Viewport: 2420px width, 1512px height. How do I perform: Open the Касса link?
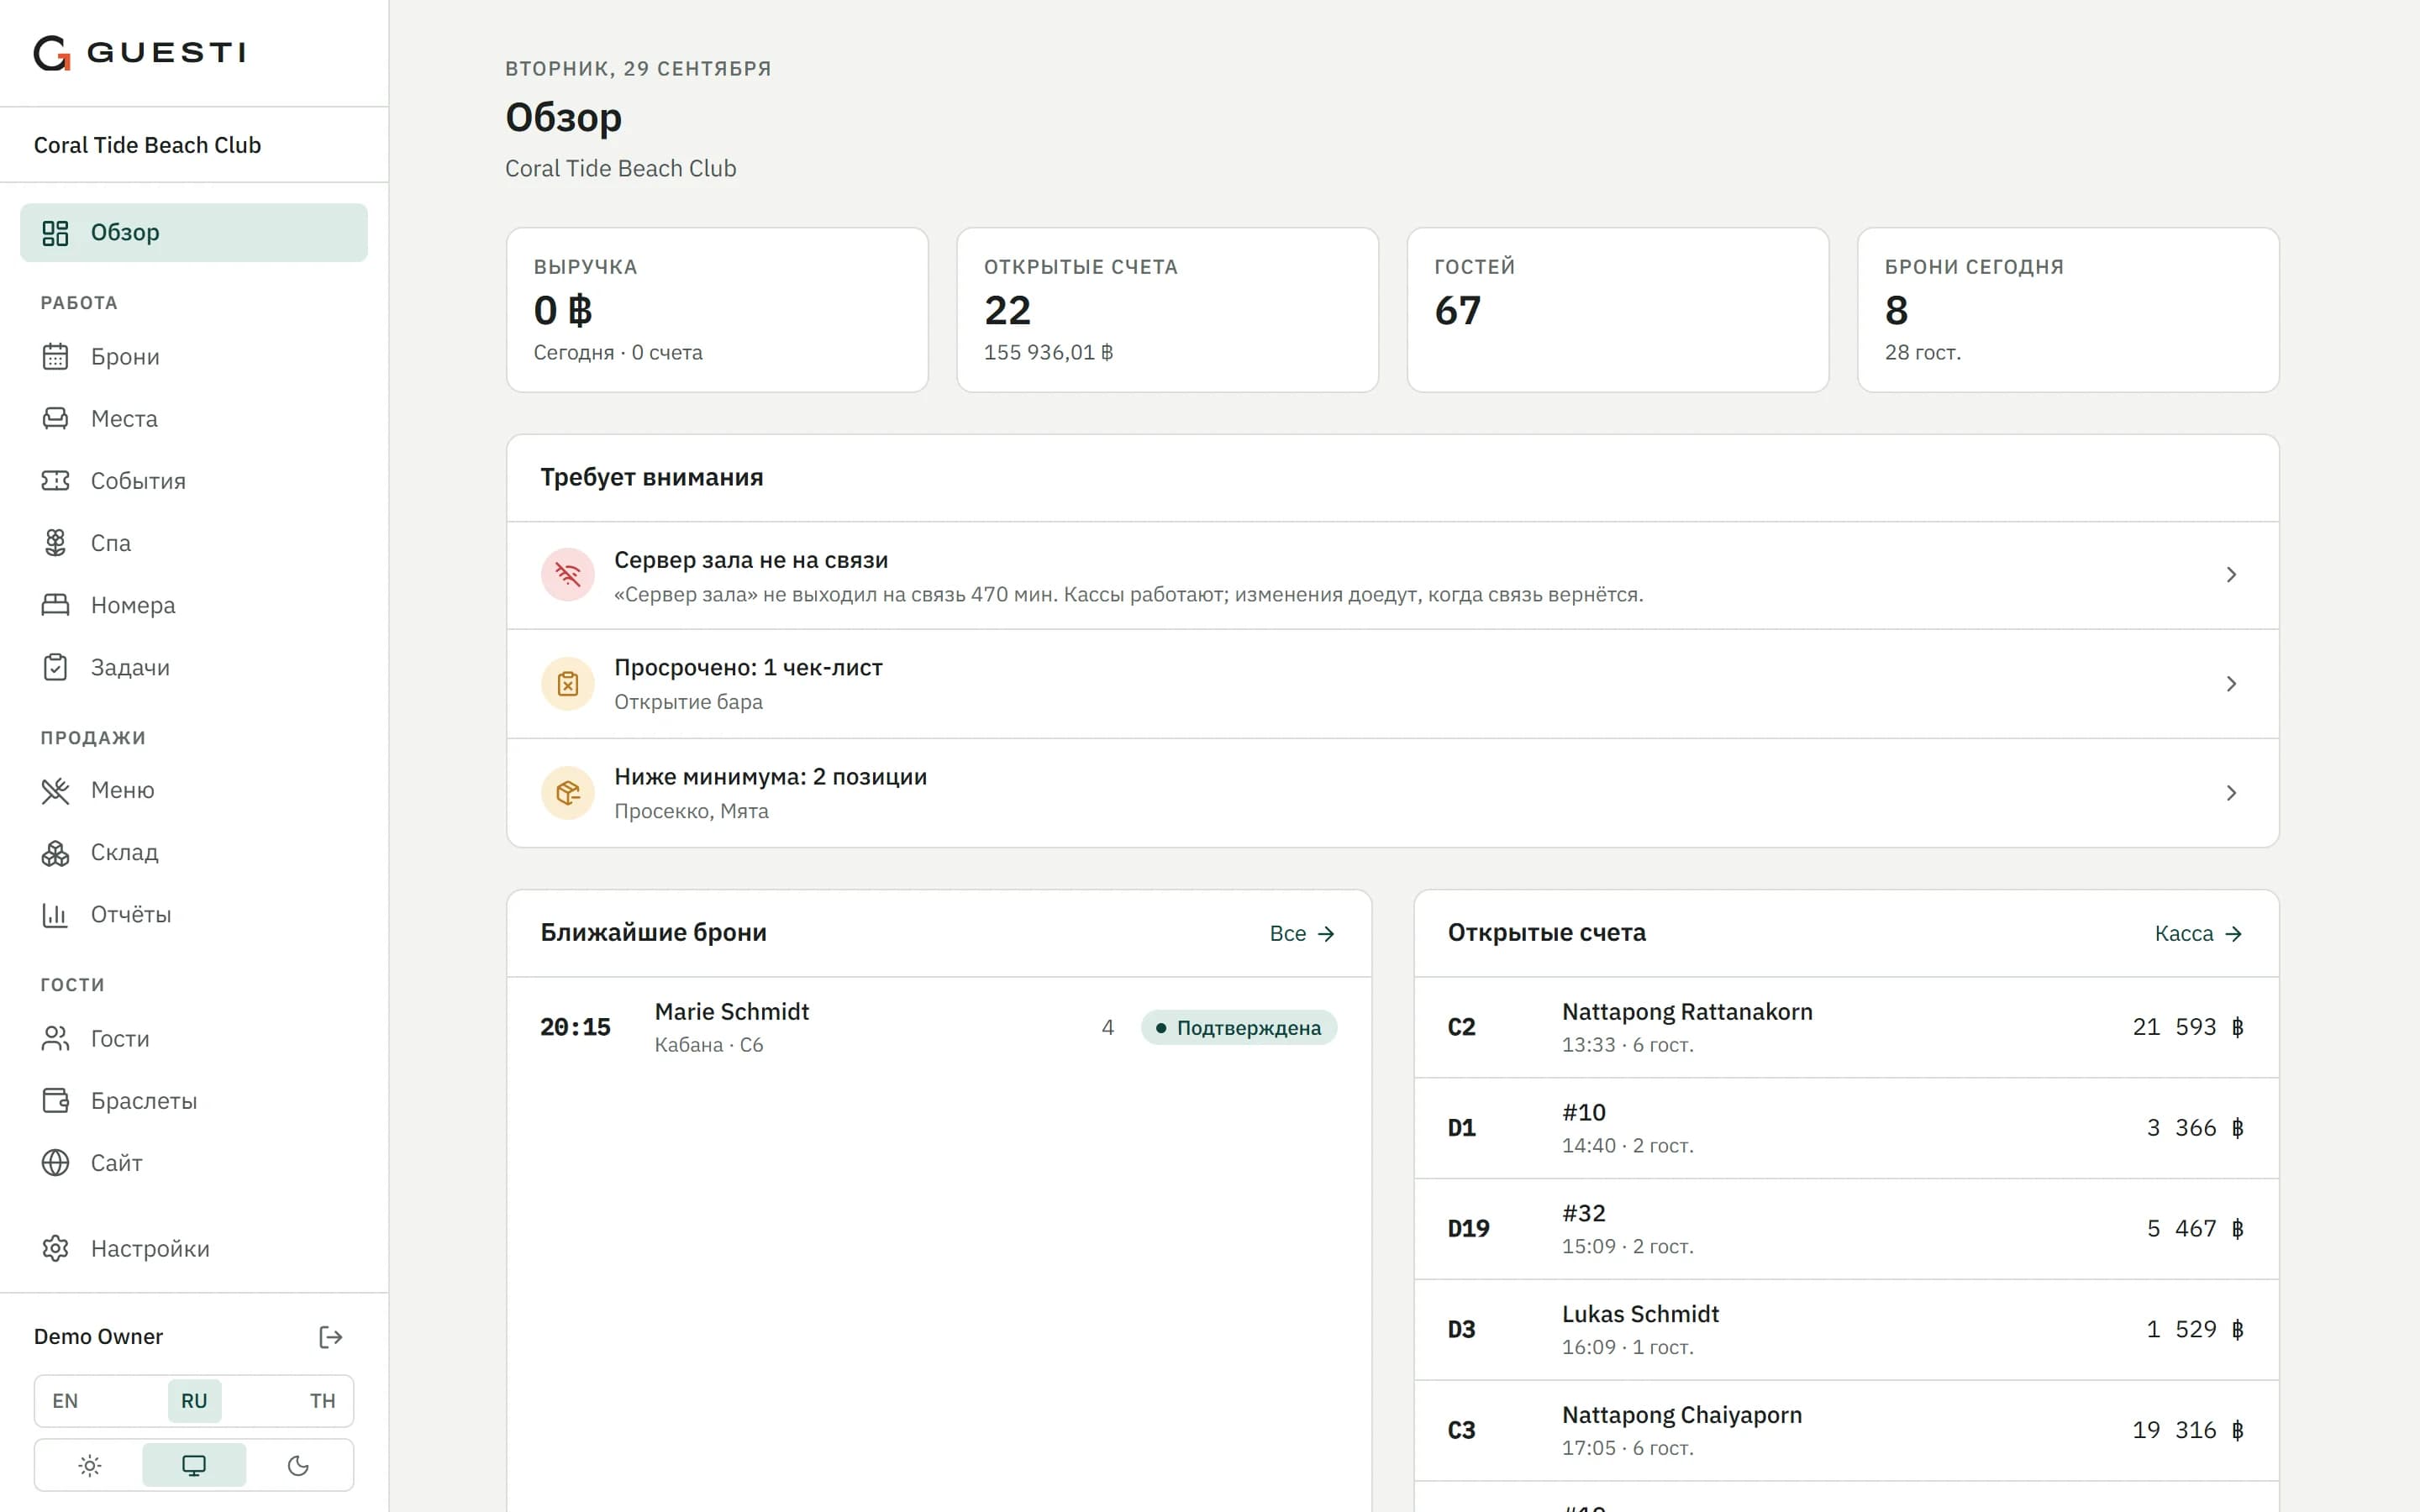click(2198, 934)
